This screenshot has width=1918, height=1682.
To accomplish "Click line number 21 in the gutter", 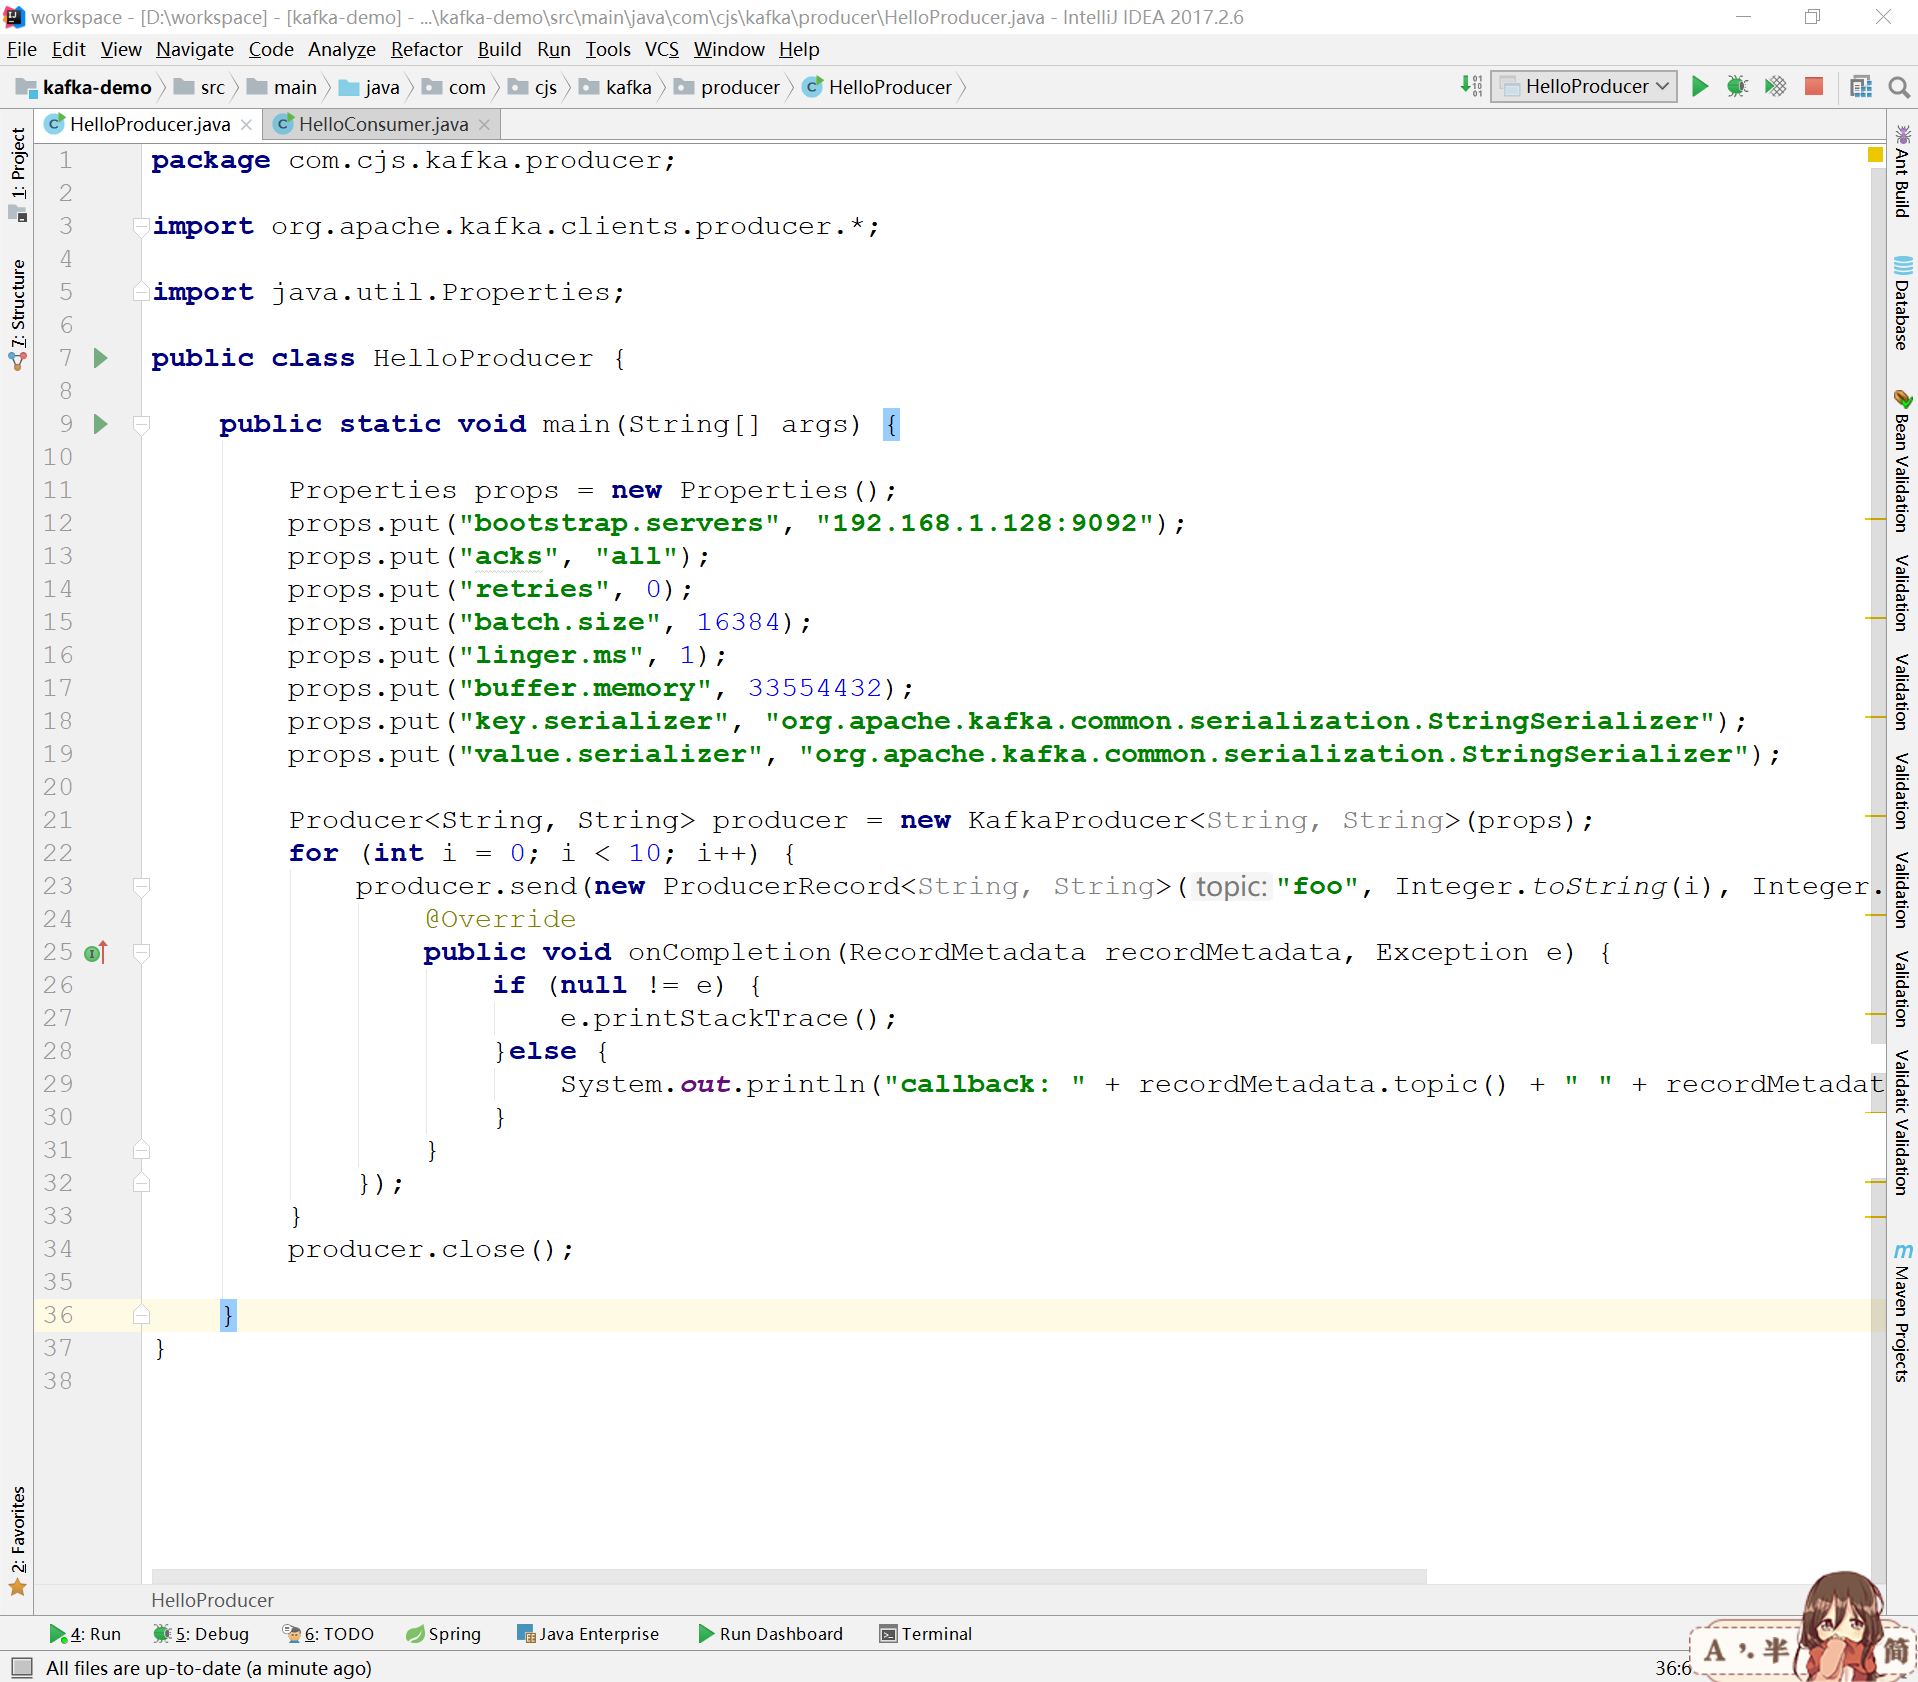I will pyautogui.click(x=58, y=820).
